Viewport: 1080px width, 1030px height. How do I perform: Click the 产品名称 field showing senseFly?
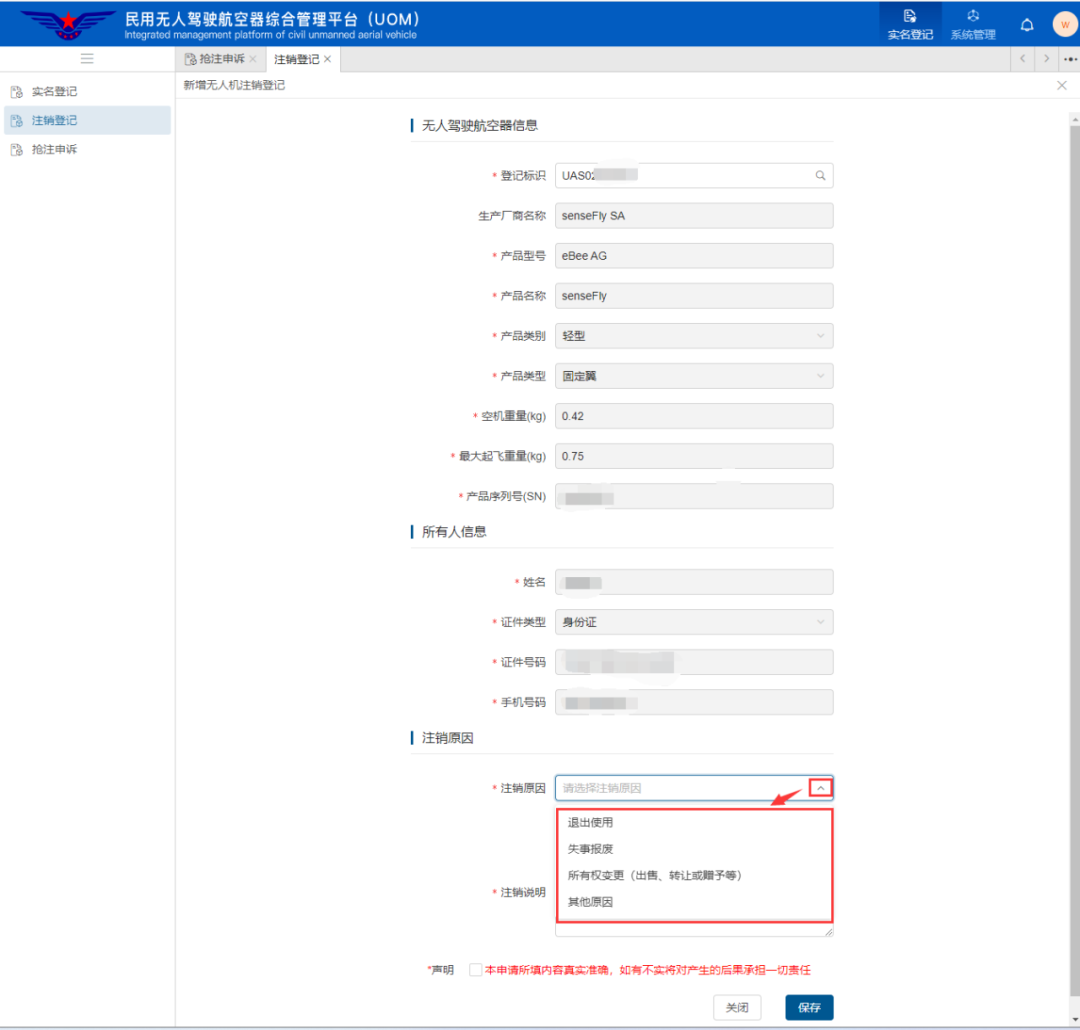pos(694,296)
